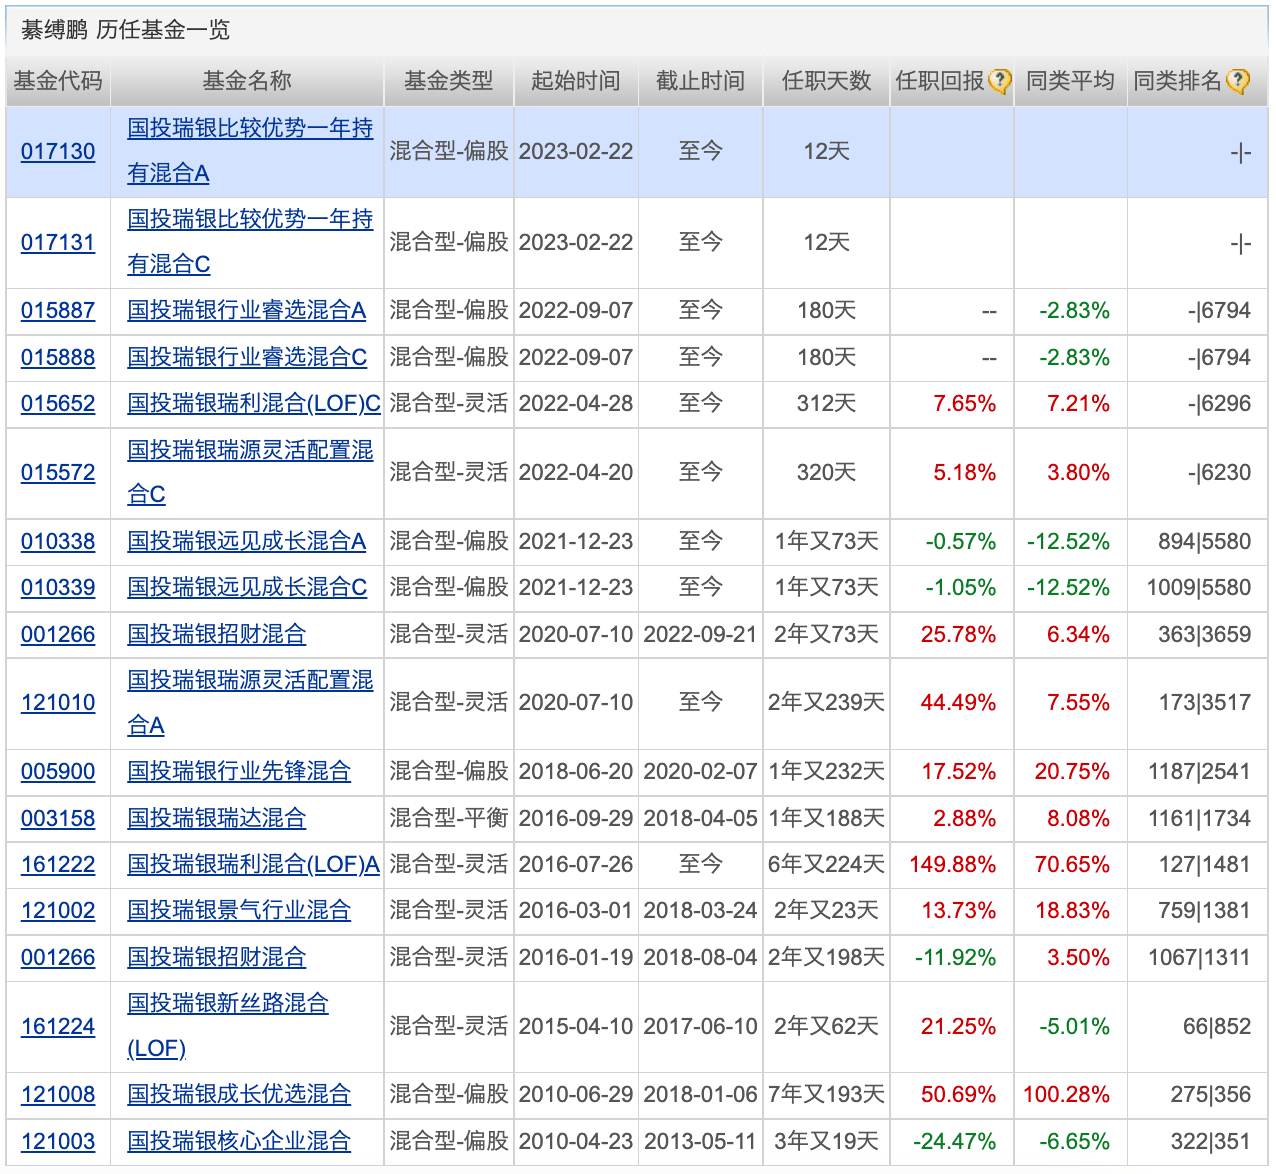Open 国投瑞银行业睿选混合A fund page
The image size is (1276, 1174).
247,311
